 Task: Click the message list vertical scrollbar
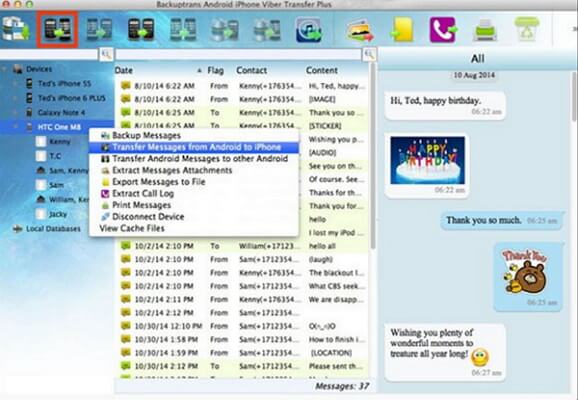click(373, 155)
